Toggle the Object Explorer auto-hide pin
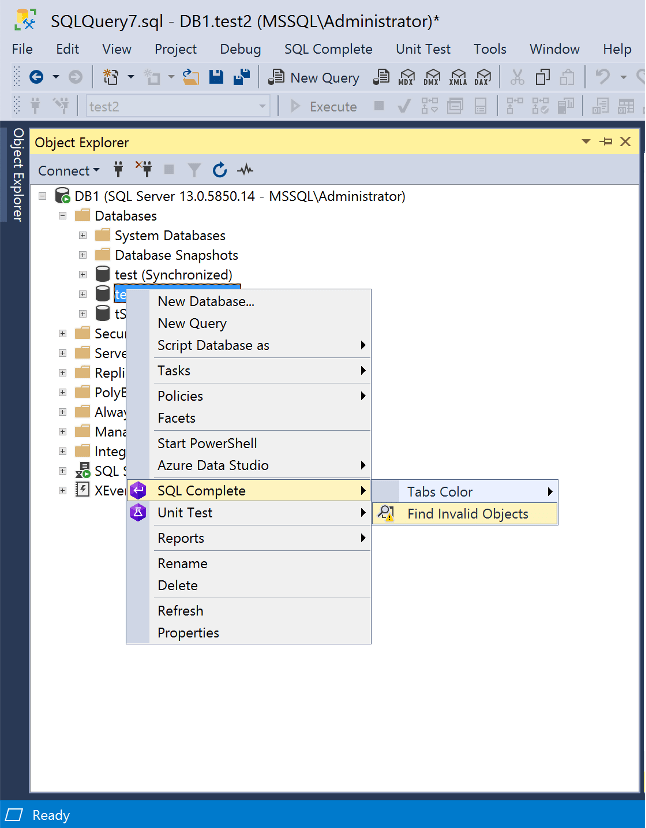 pos(605,142)
